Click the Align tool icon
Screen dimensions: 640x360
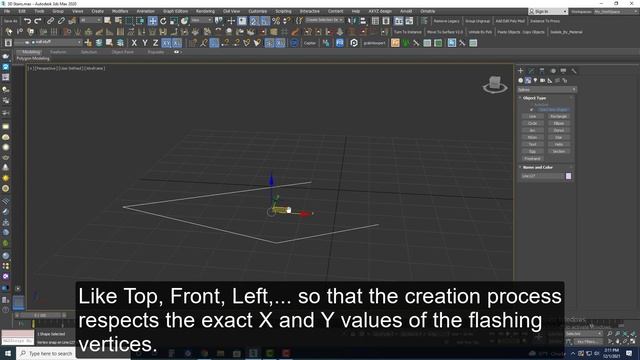click(x=362, y=20)
